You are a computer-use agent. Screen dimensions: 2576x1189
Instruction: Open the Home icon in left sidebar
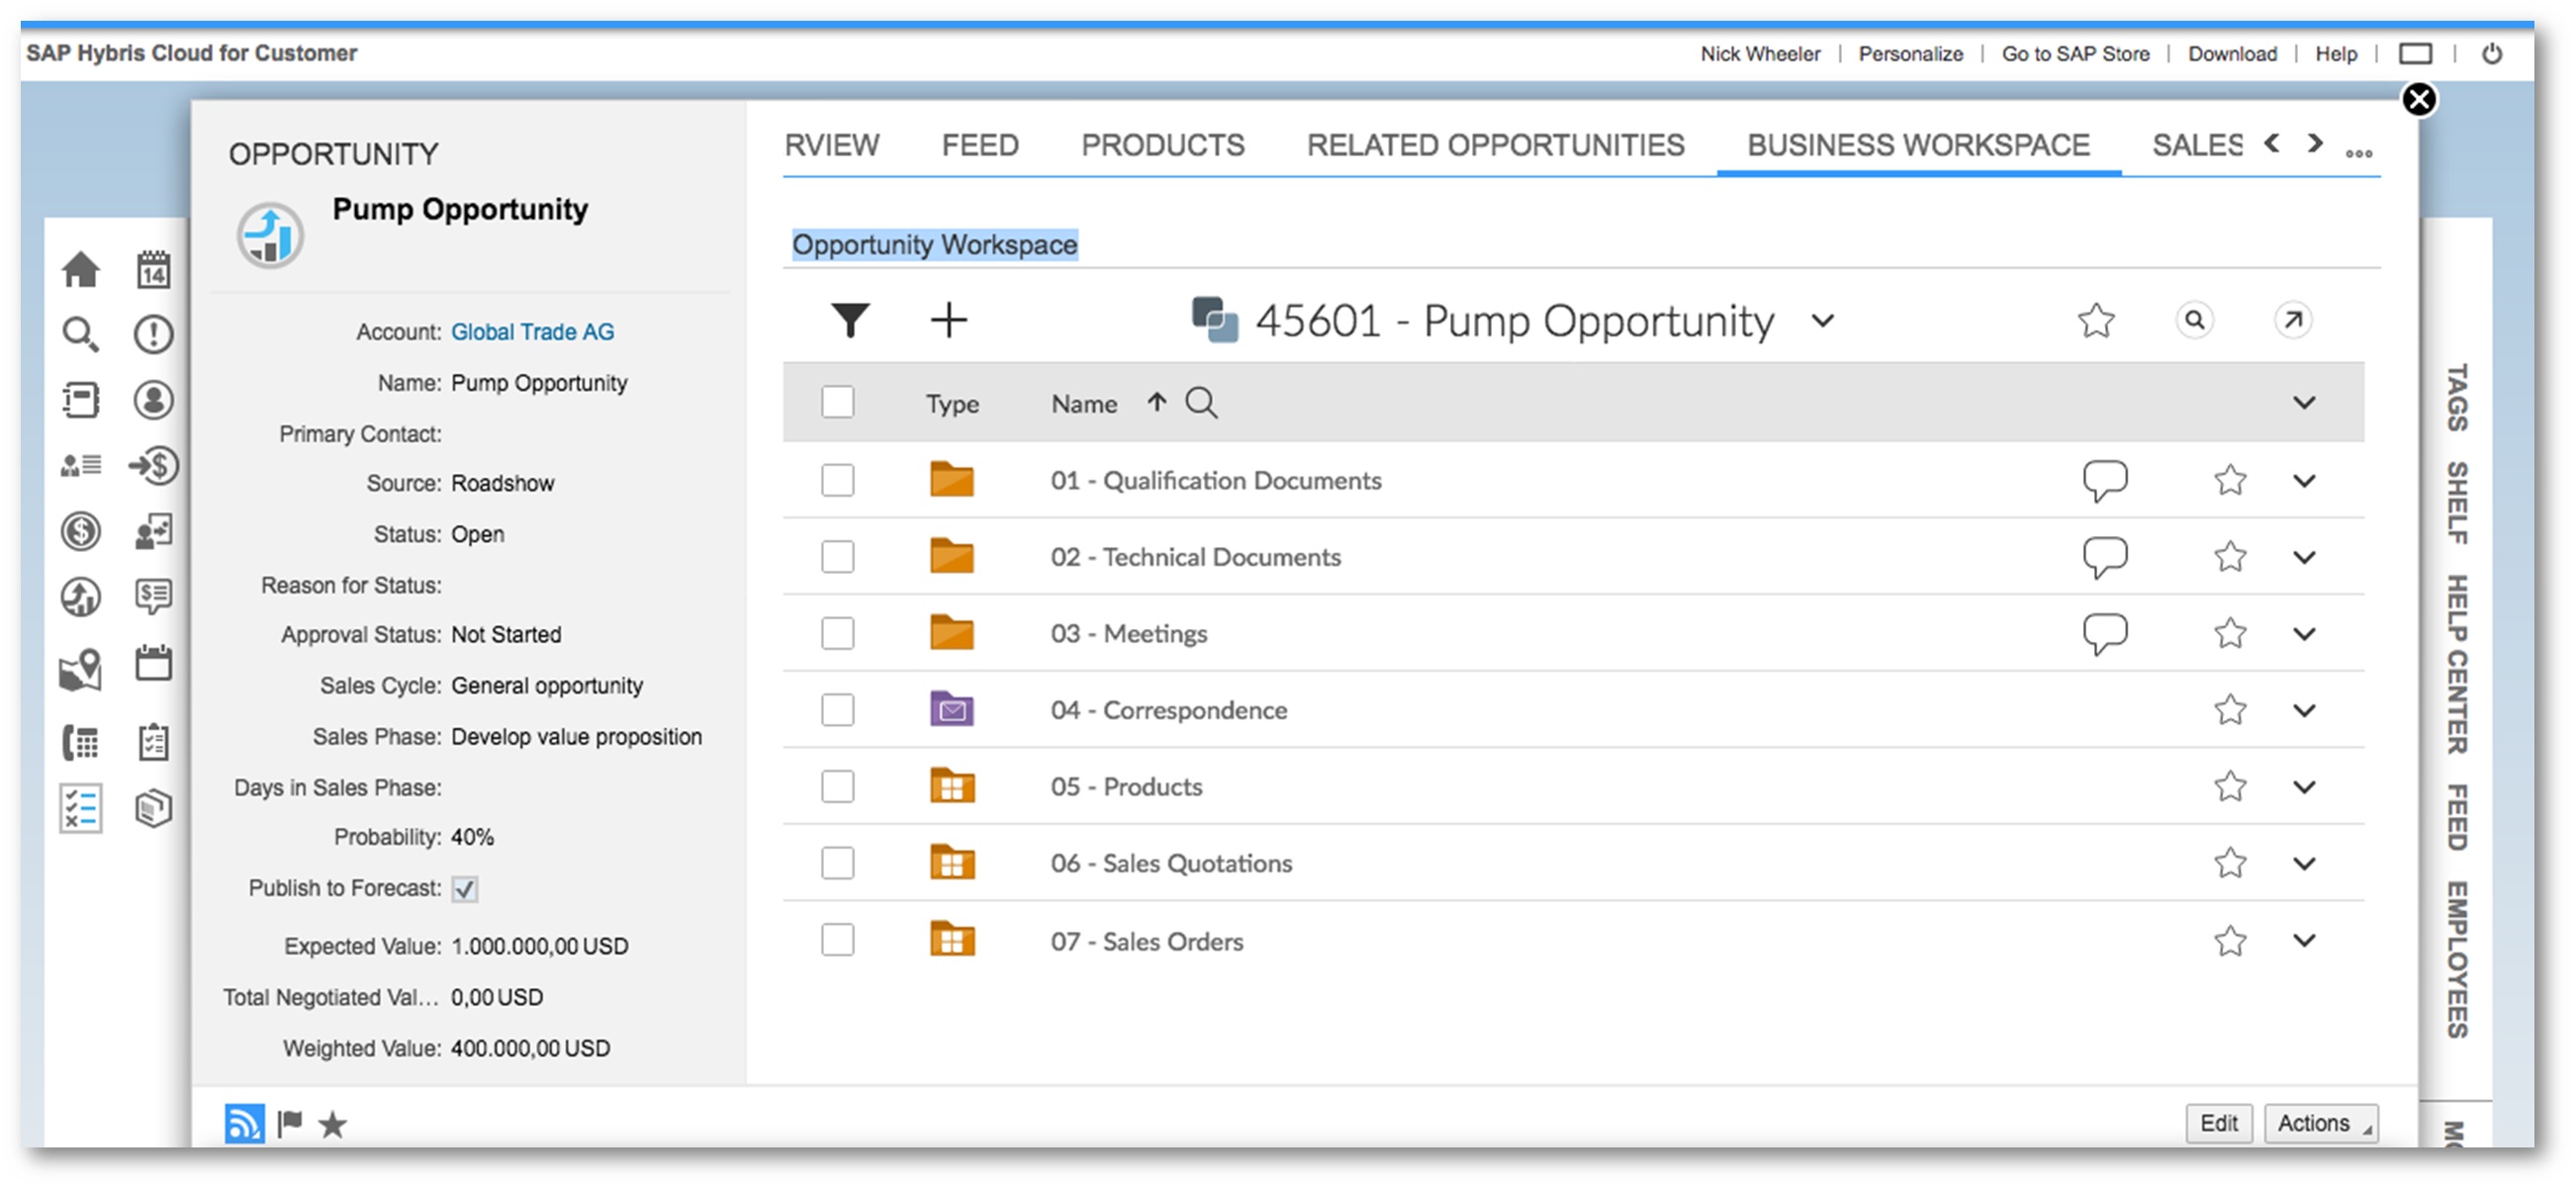point(81,270)
